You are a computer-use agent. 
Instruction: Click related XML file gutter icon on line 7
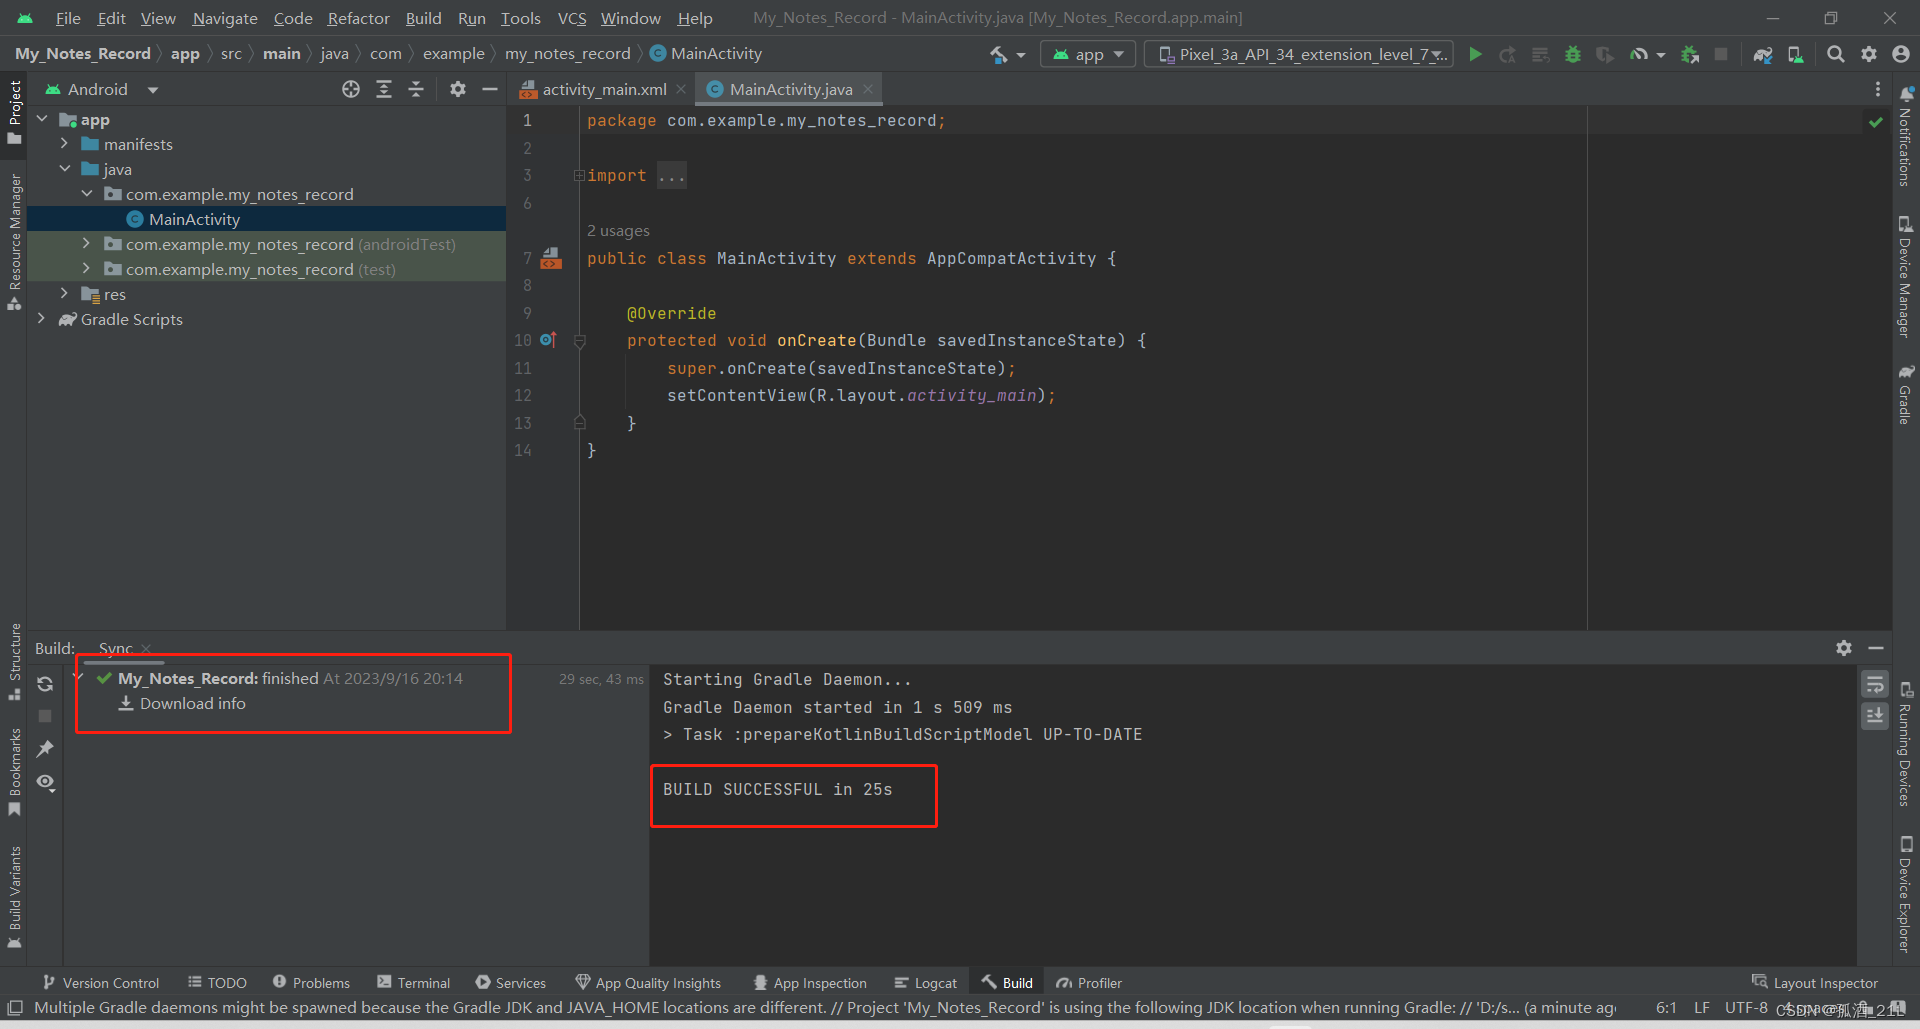(551, 258)
